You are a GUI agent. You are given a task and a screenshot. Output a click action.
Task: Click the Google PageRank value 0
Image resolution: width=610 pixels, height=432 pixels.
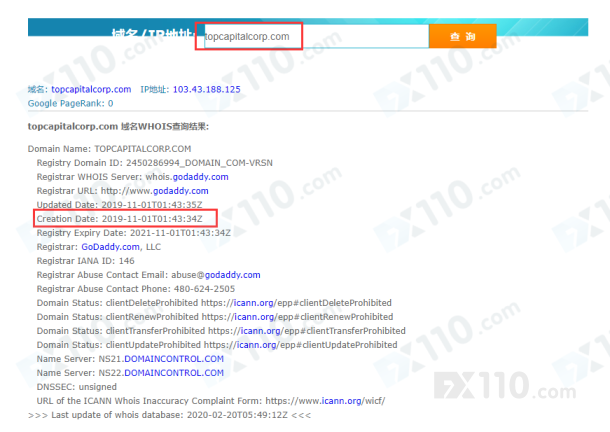[110, 103]
